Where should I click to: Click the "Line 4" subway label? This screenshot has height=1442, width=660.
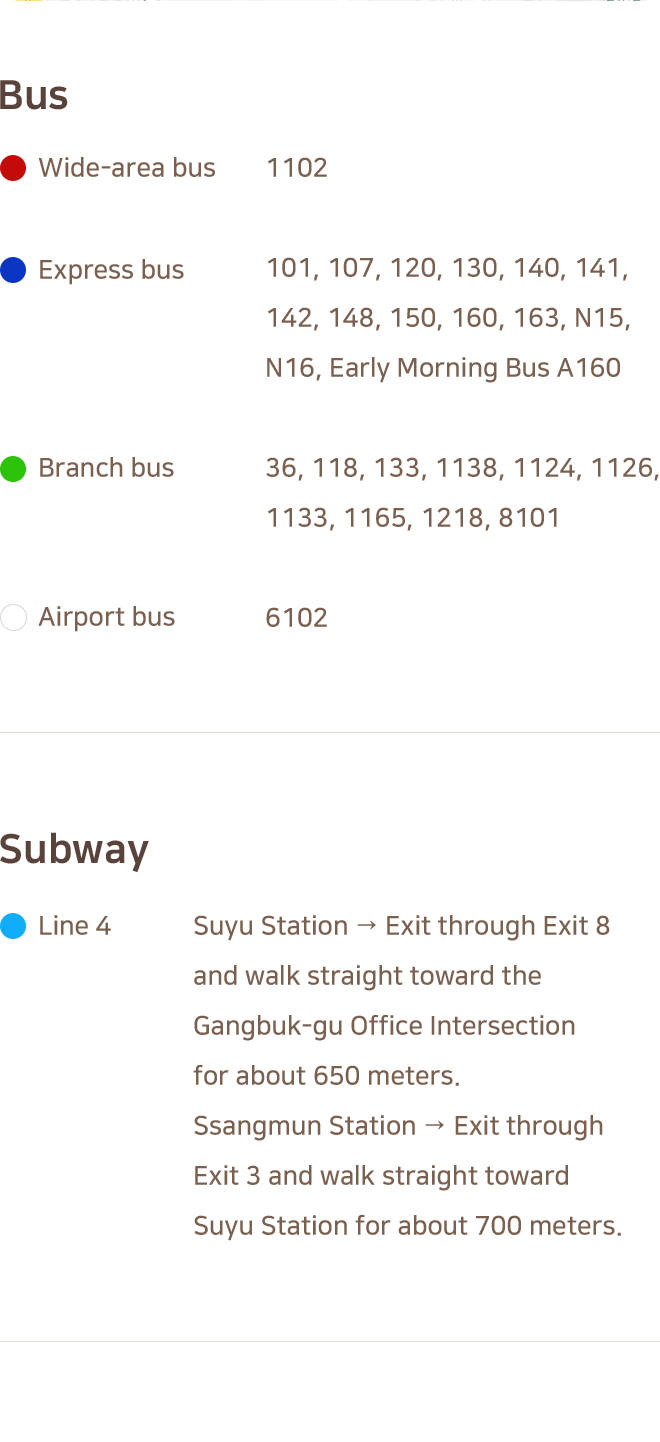(74, 926)
